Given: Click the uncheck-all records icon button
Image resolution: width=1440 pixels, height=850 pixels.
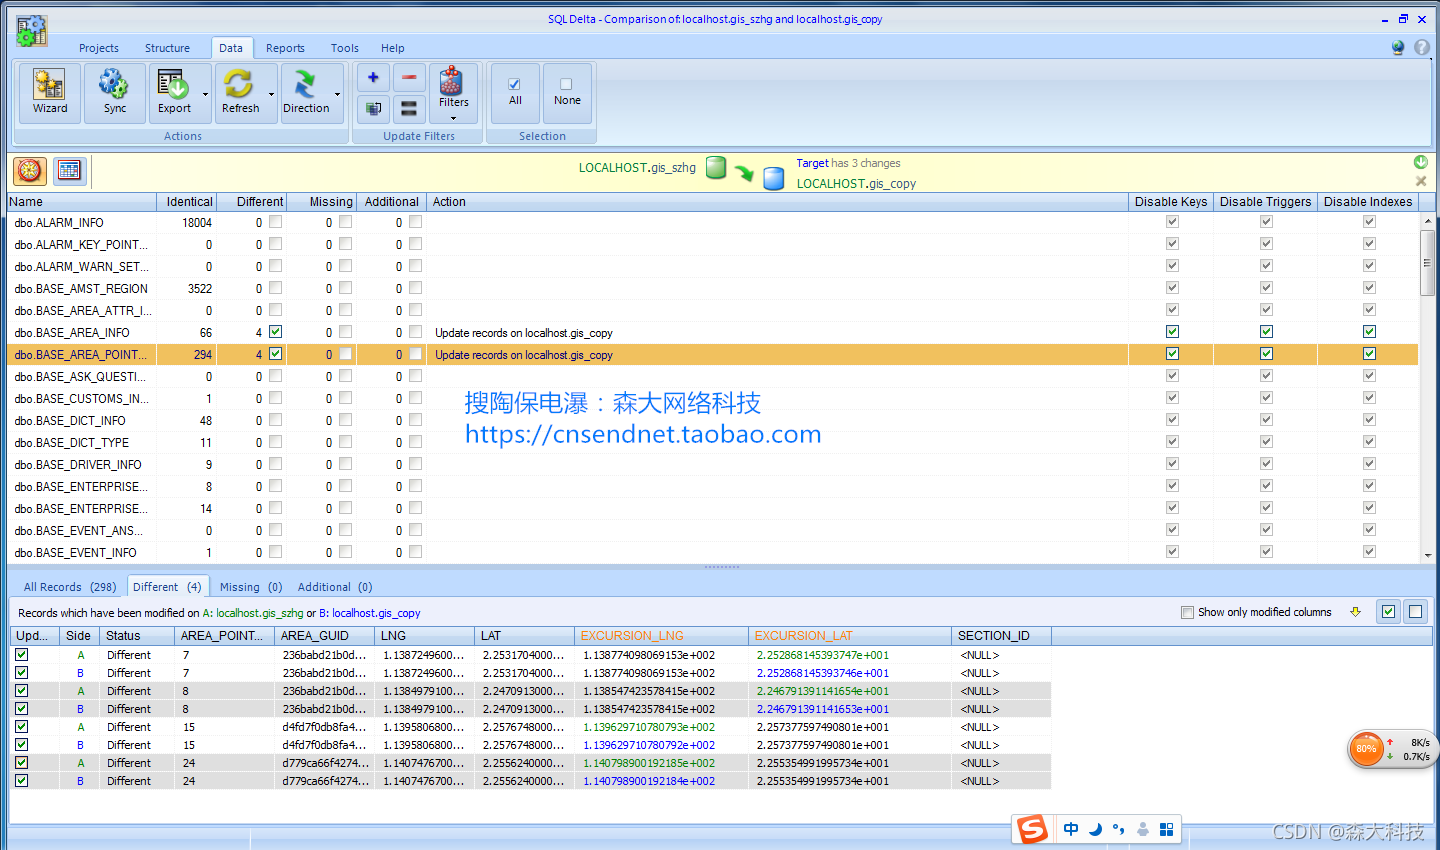Looking at the screenshot, I should pos(1416,611).
